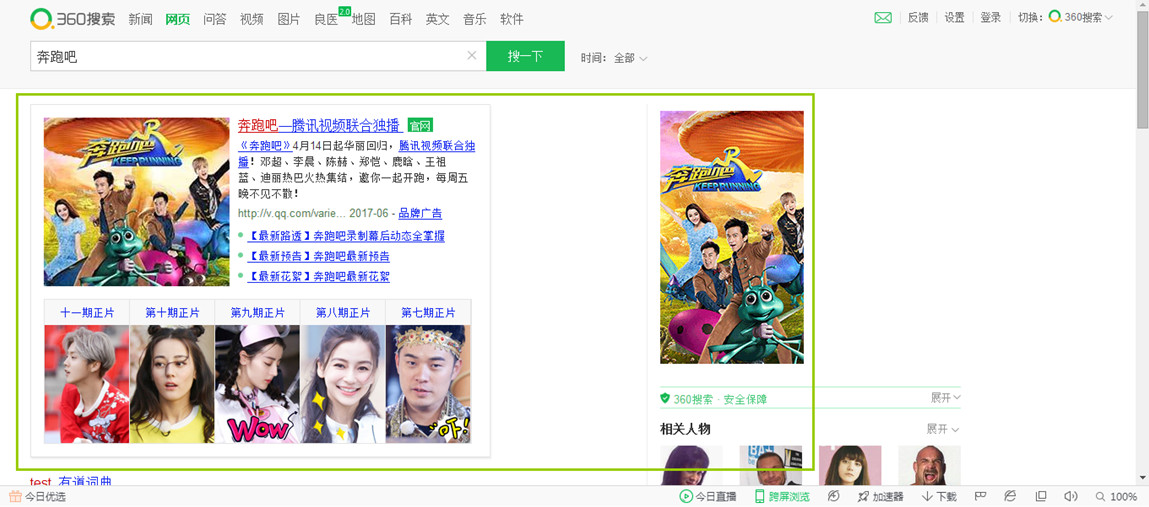Image resolution: width=1149 pixels, height=507 pixels.
Task: Click the 品牌广告 link
Action: pyautogui.click(x=420, y=214)
